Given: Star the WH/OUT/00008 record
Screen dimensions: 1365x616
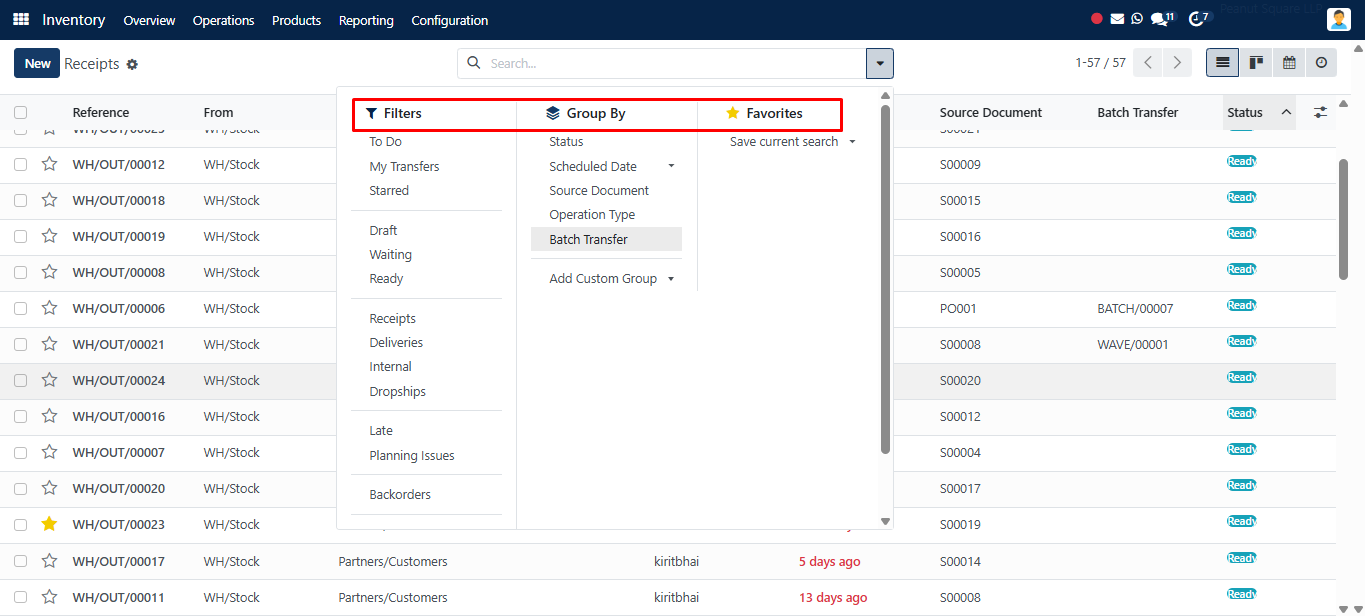Looking at the screenshot, I should (49, 272).
